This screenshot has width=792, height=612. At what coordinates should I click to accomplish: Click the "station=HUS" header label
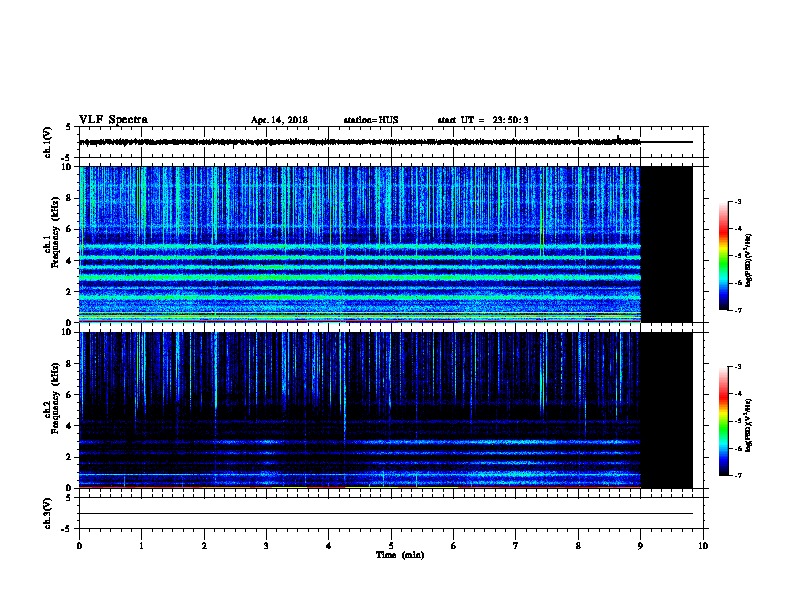pos(371,120)
